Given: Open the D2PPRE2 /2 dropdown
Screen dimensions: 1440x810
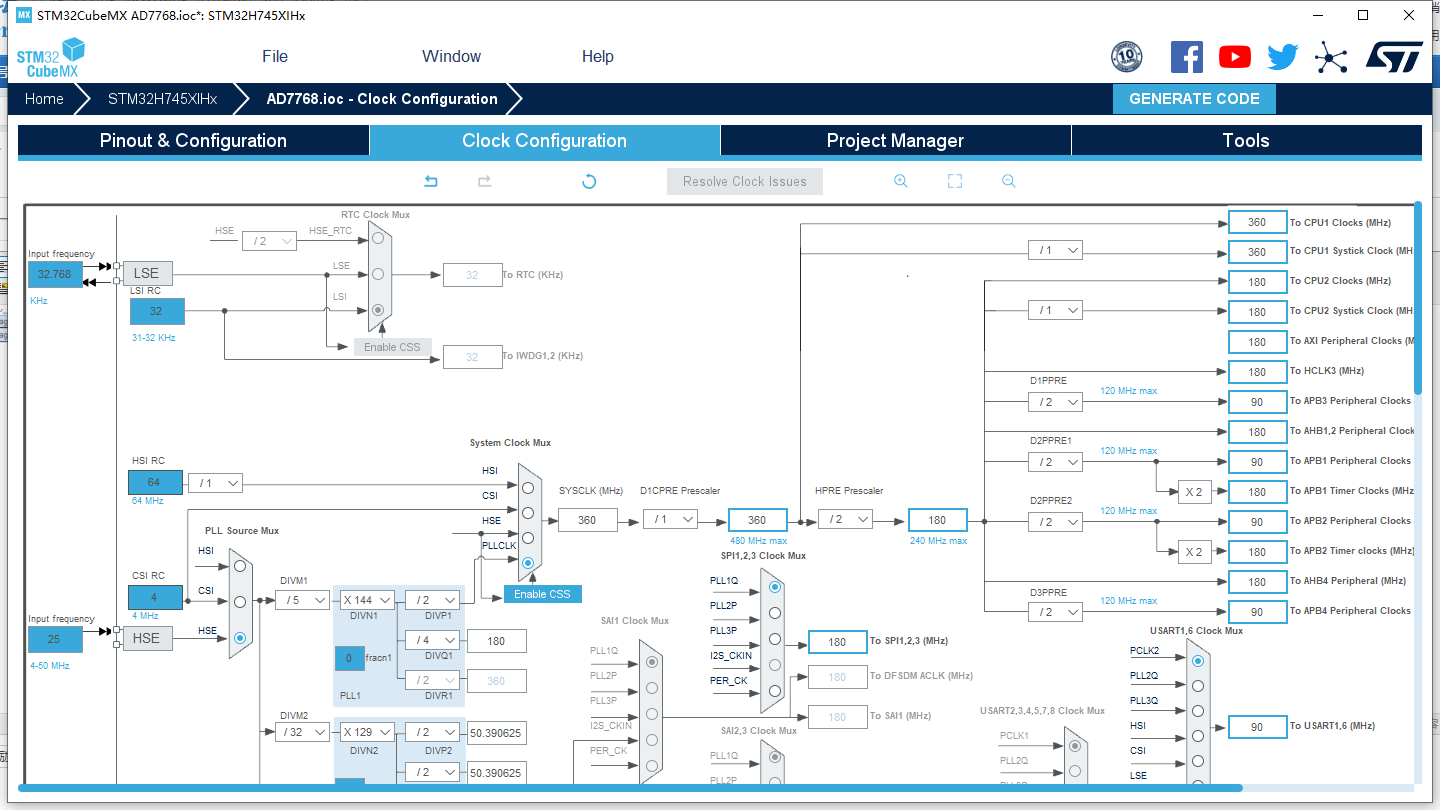Looking at the screenshot, I should pos(1055,522).
